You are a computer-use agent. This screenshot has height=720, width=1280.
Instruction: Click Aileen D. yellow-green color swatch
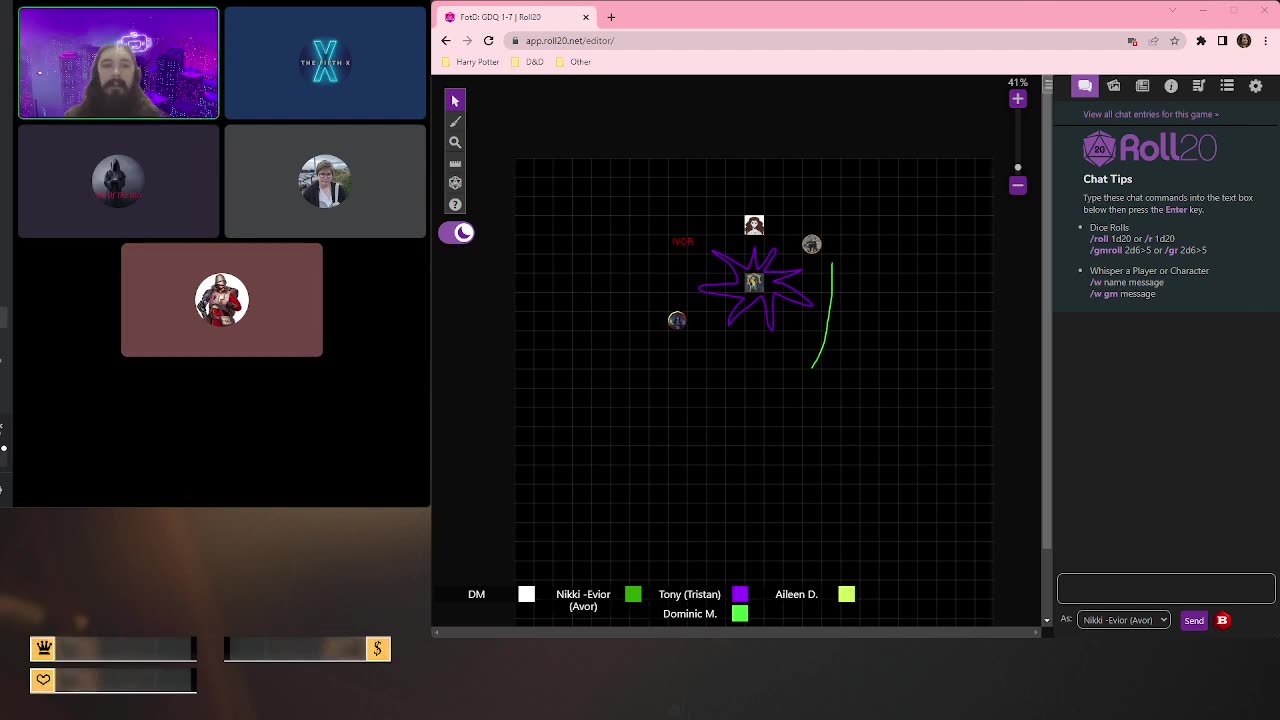847,594
